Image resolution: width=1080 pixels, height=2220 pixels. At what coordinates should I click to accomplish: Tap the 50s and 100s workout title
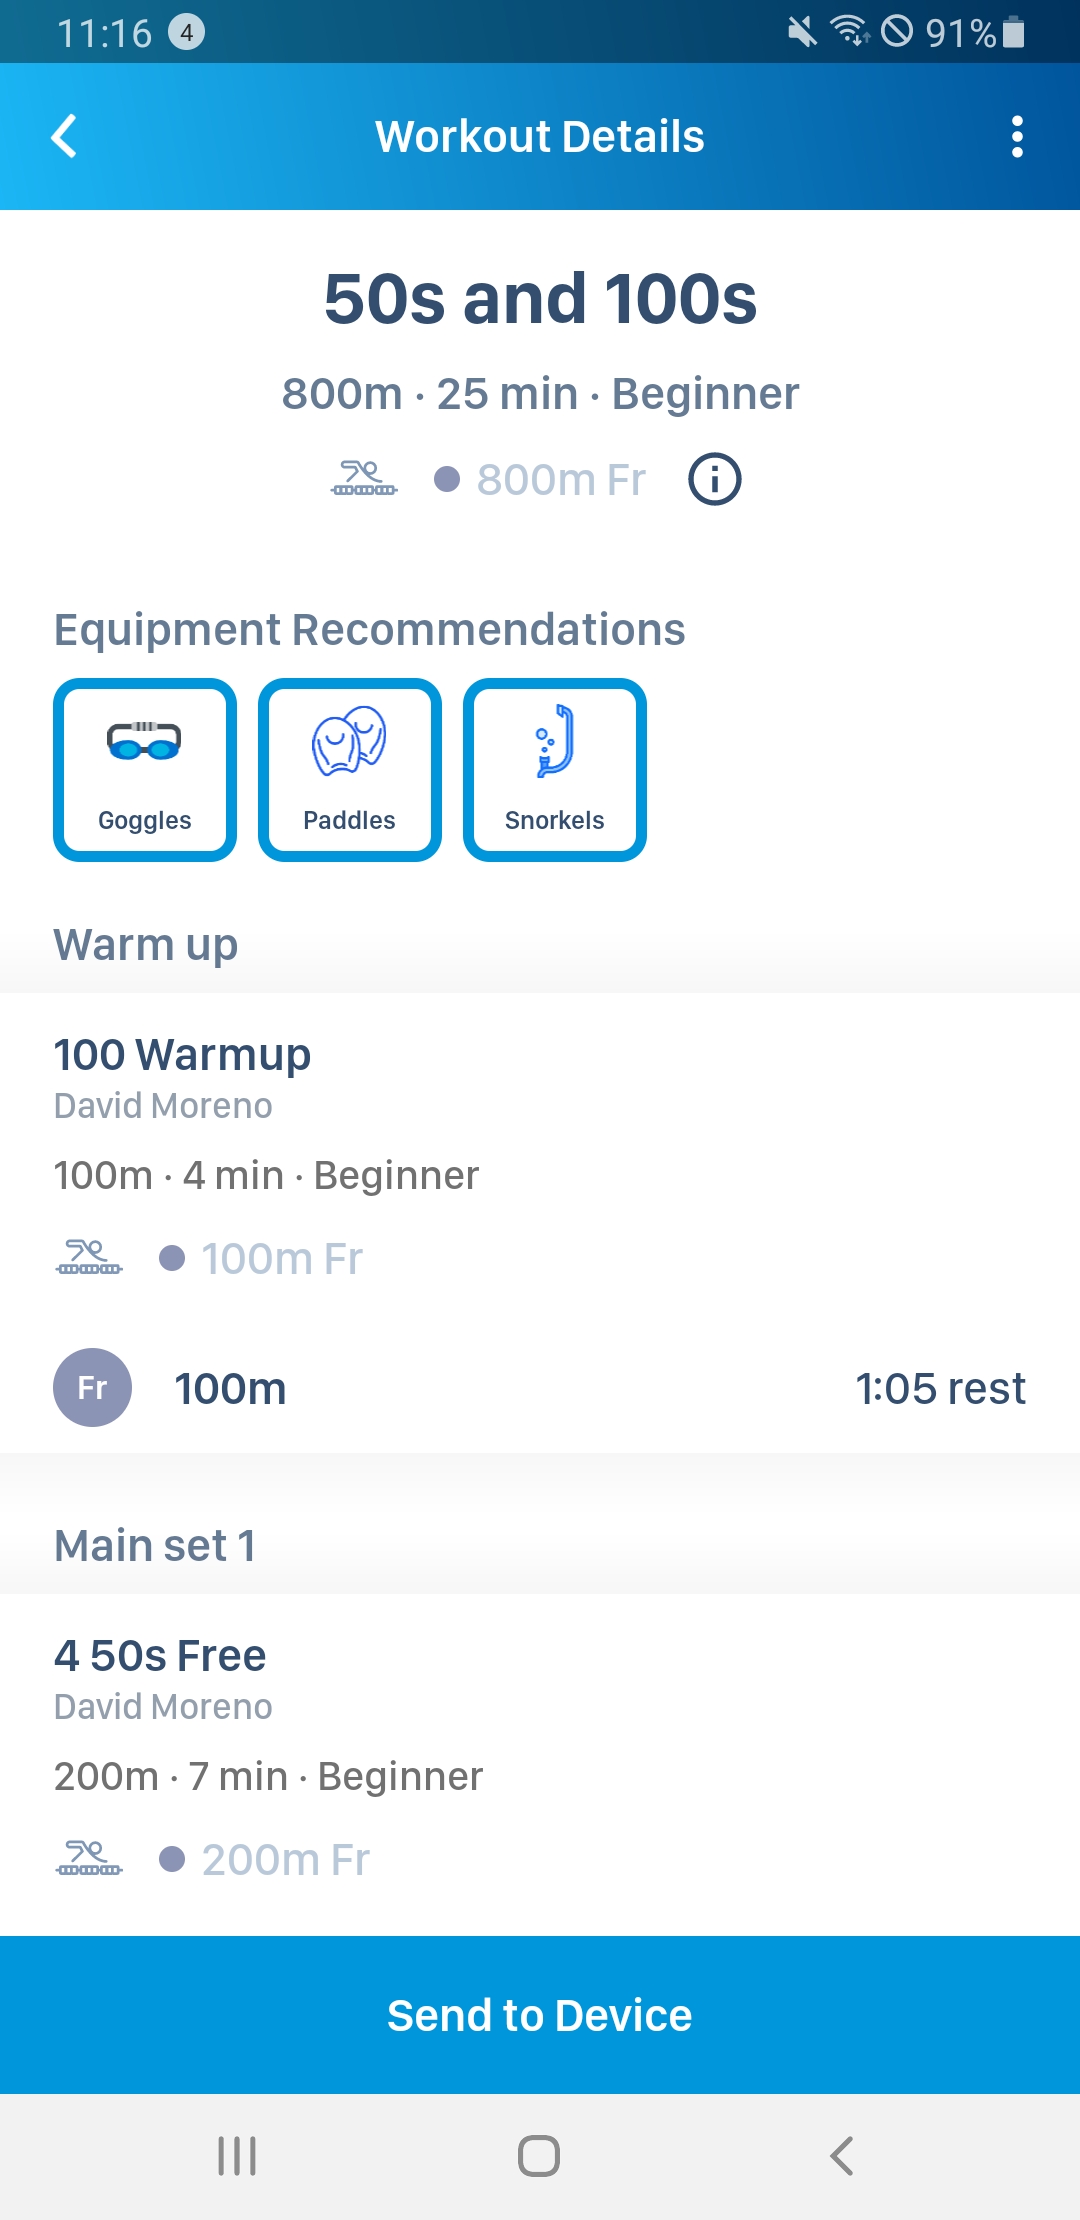pyautogui.click(x=540, y=299)
